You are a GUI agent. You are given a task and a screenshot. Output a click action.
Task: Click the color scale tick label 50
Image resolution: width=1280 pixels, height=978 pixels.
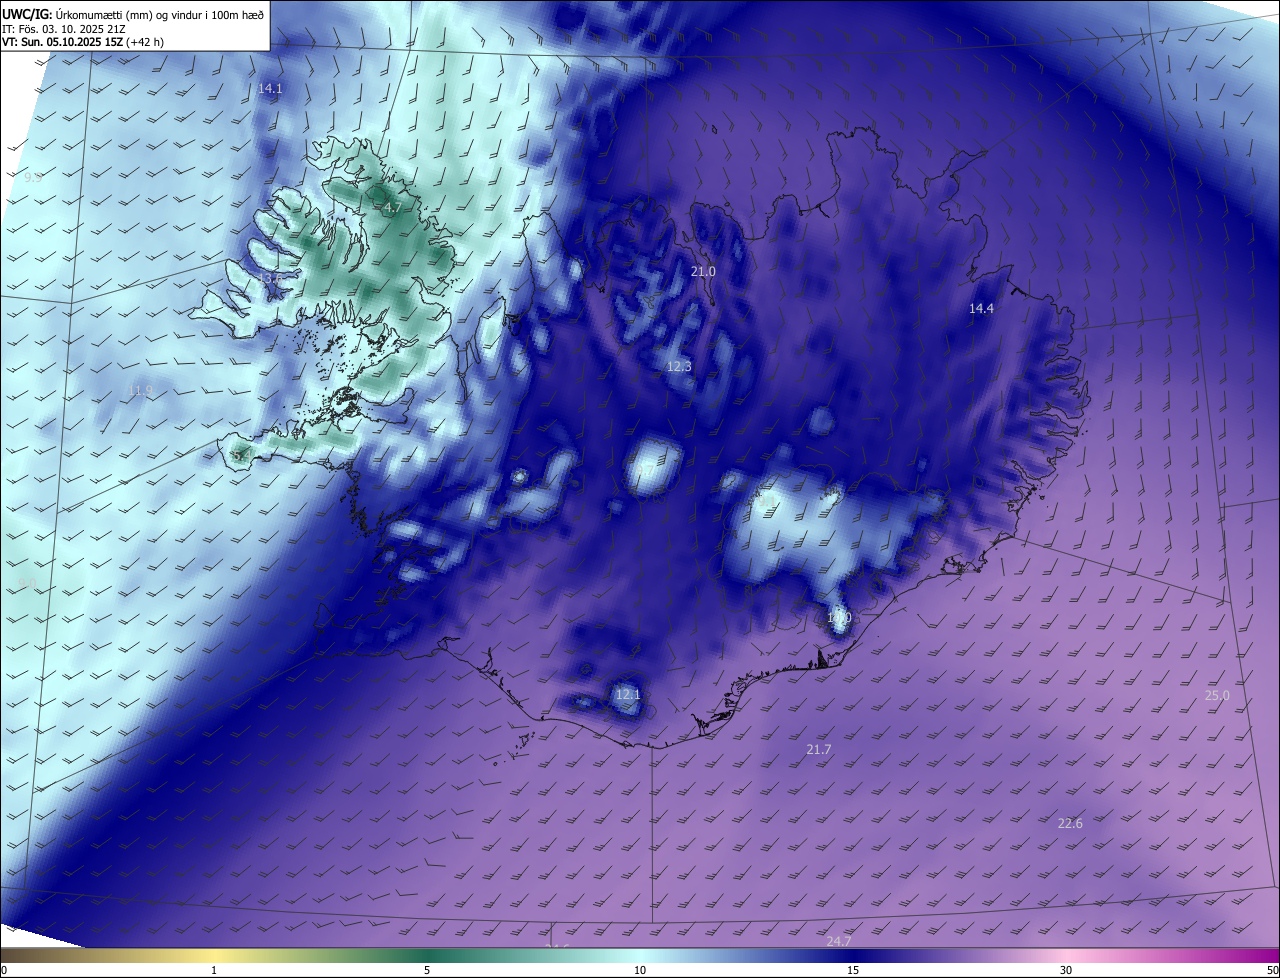[x=1273, y=970]
